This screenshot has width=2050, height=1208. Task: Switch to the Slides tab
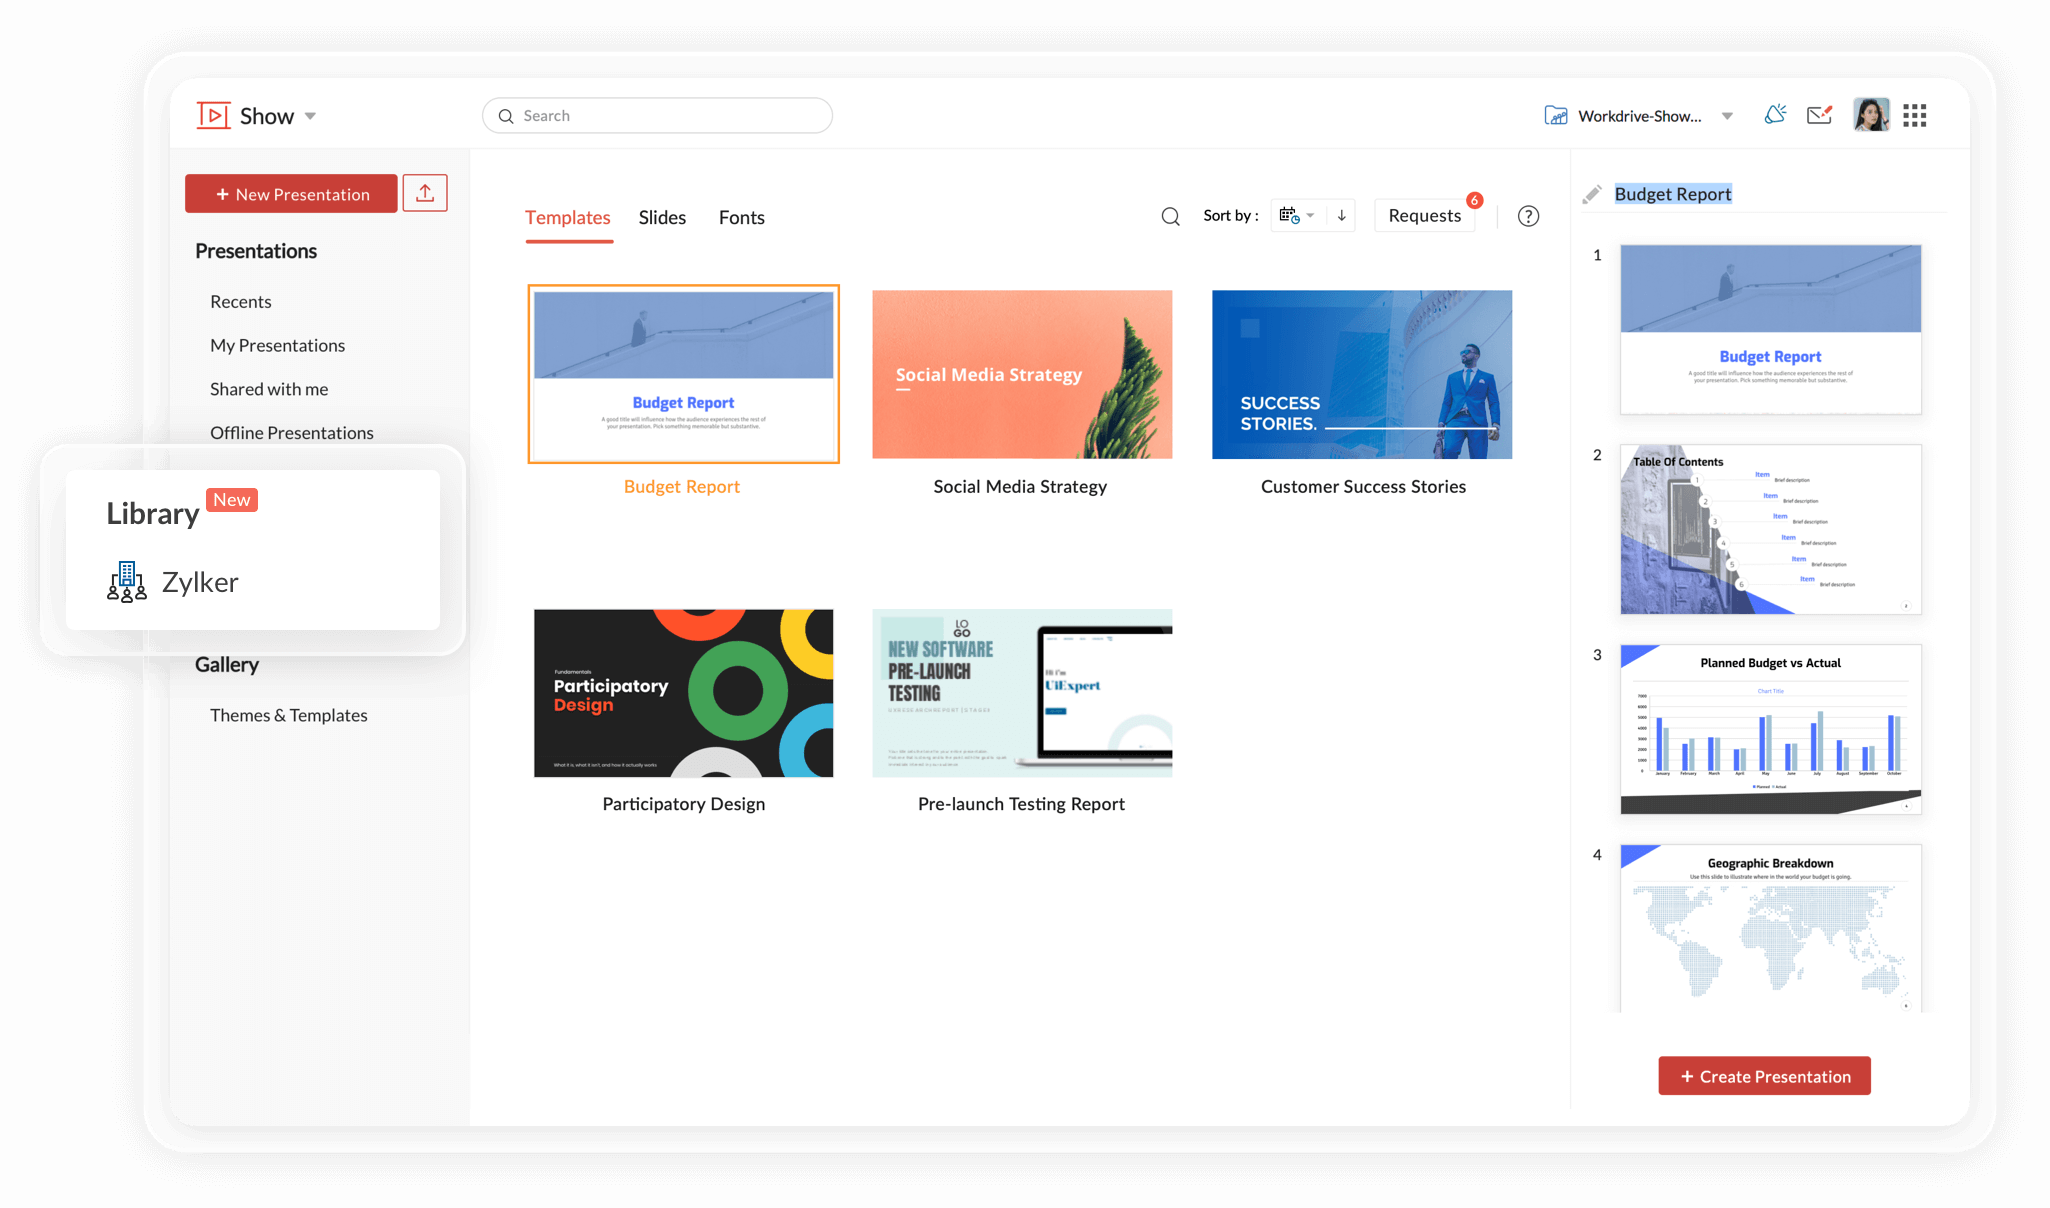click(662, 217)
